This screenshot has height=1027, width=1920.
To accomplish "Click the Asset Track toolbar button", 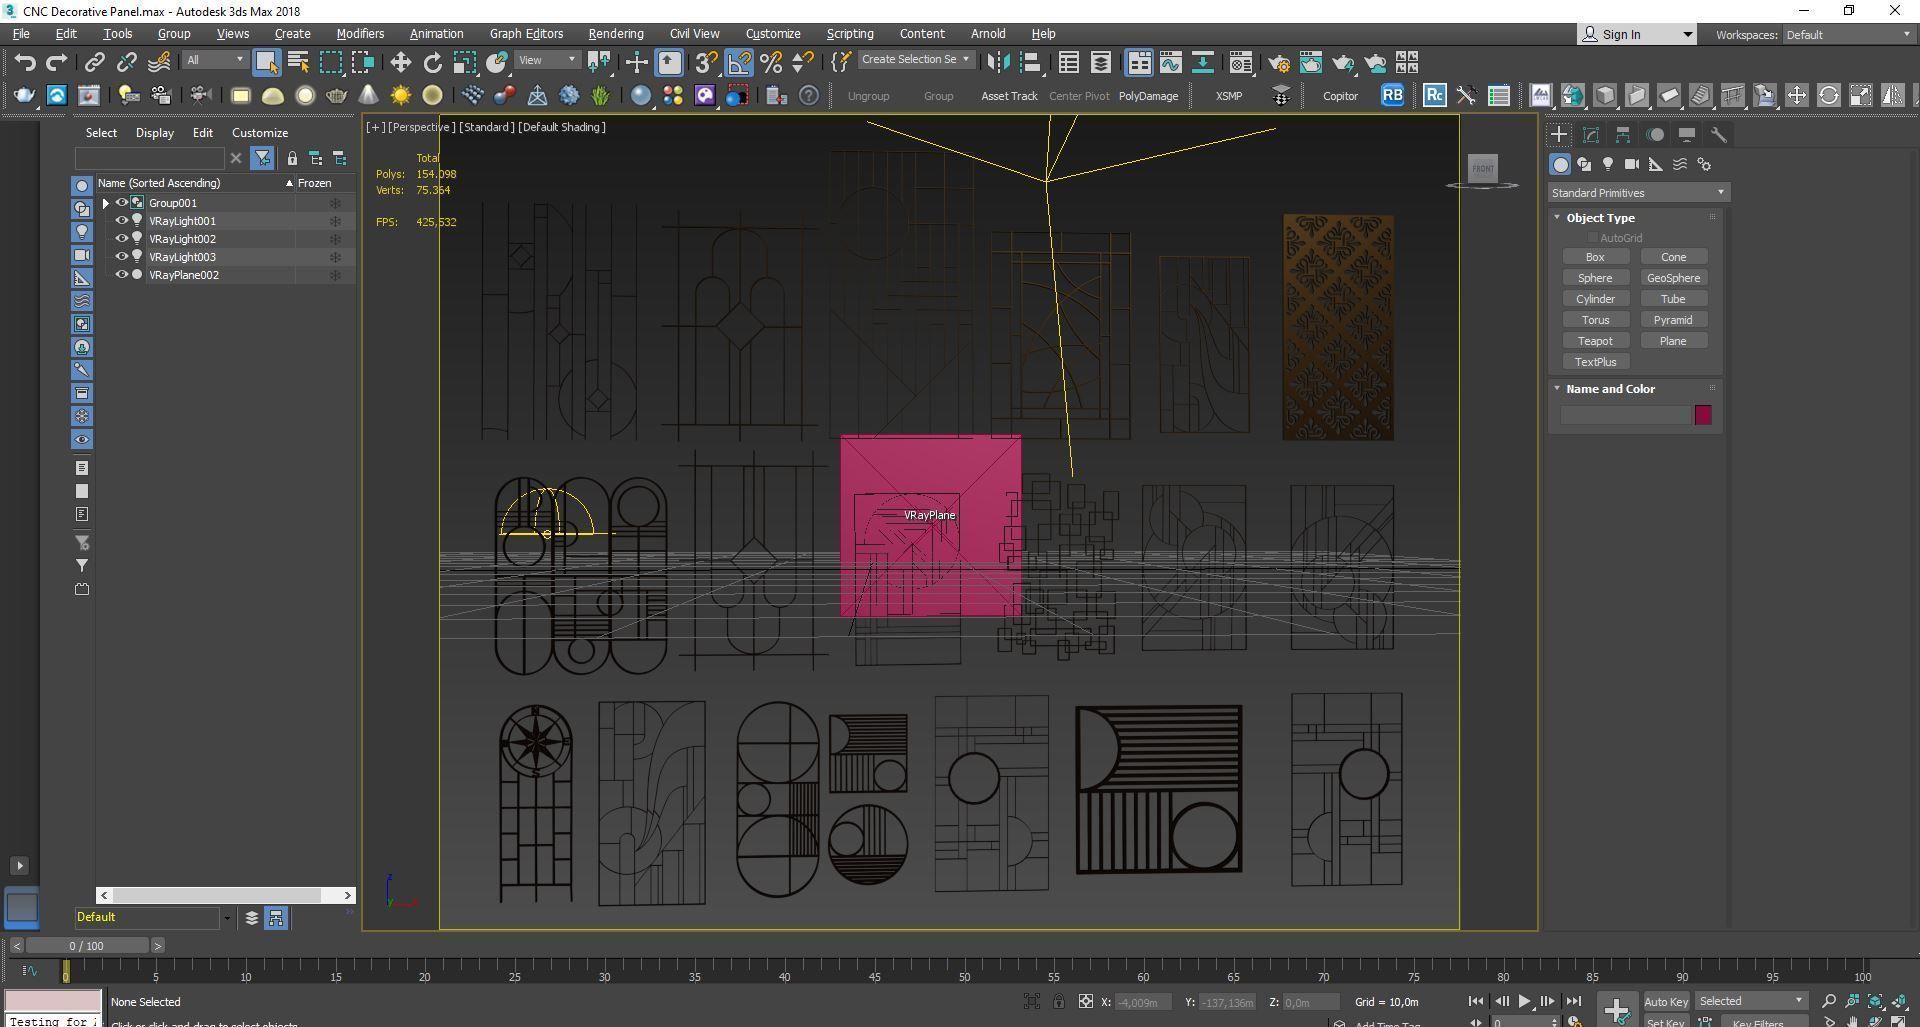I will (x=1009, y=96).
